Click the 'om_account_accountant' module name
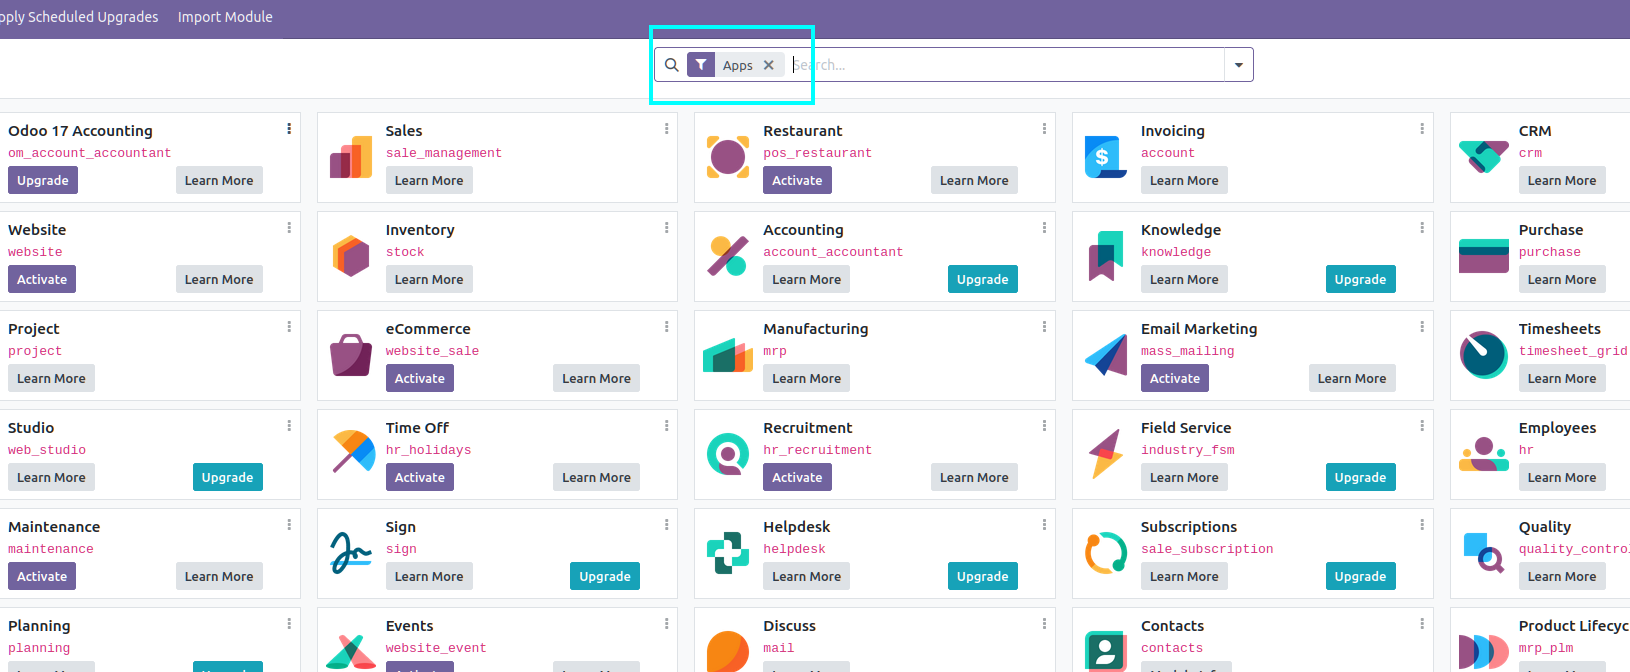This screenshot has width=1630, height=672. tap(90, 153)
